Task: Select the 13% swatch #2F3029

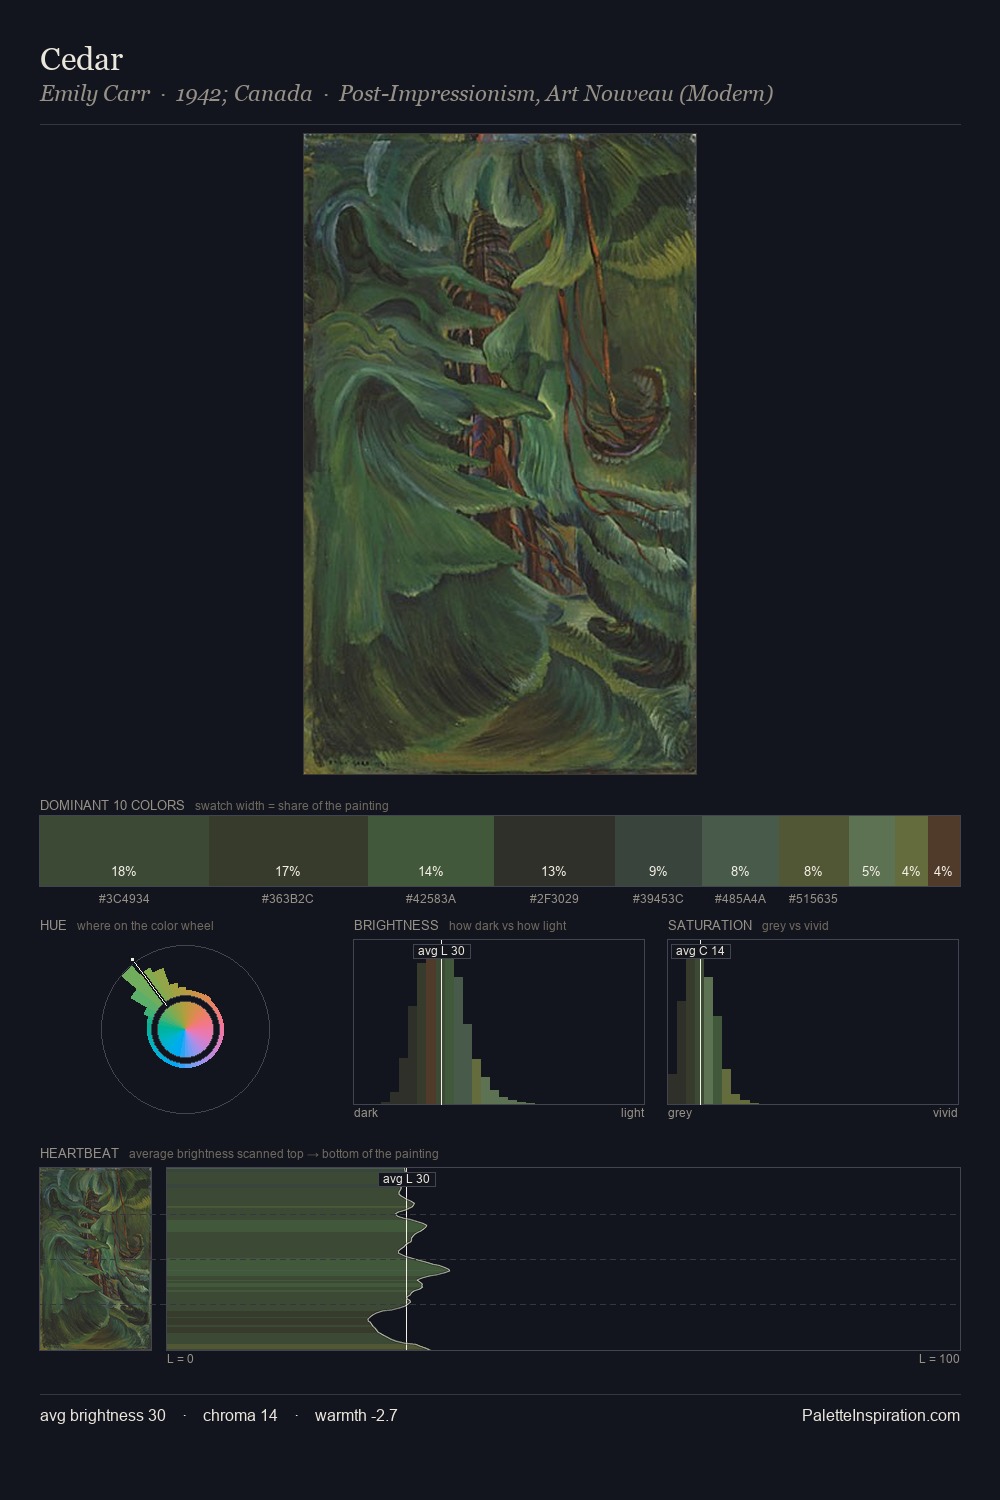Action: coord(554,851)
